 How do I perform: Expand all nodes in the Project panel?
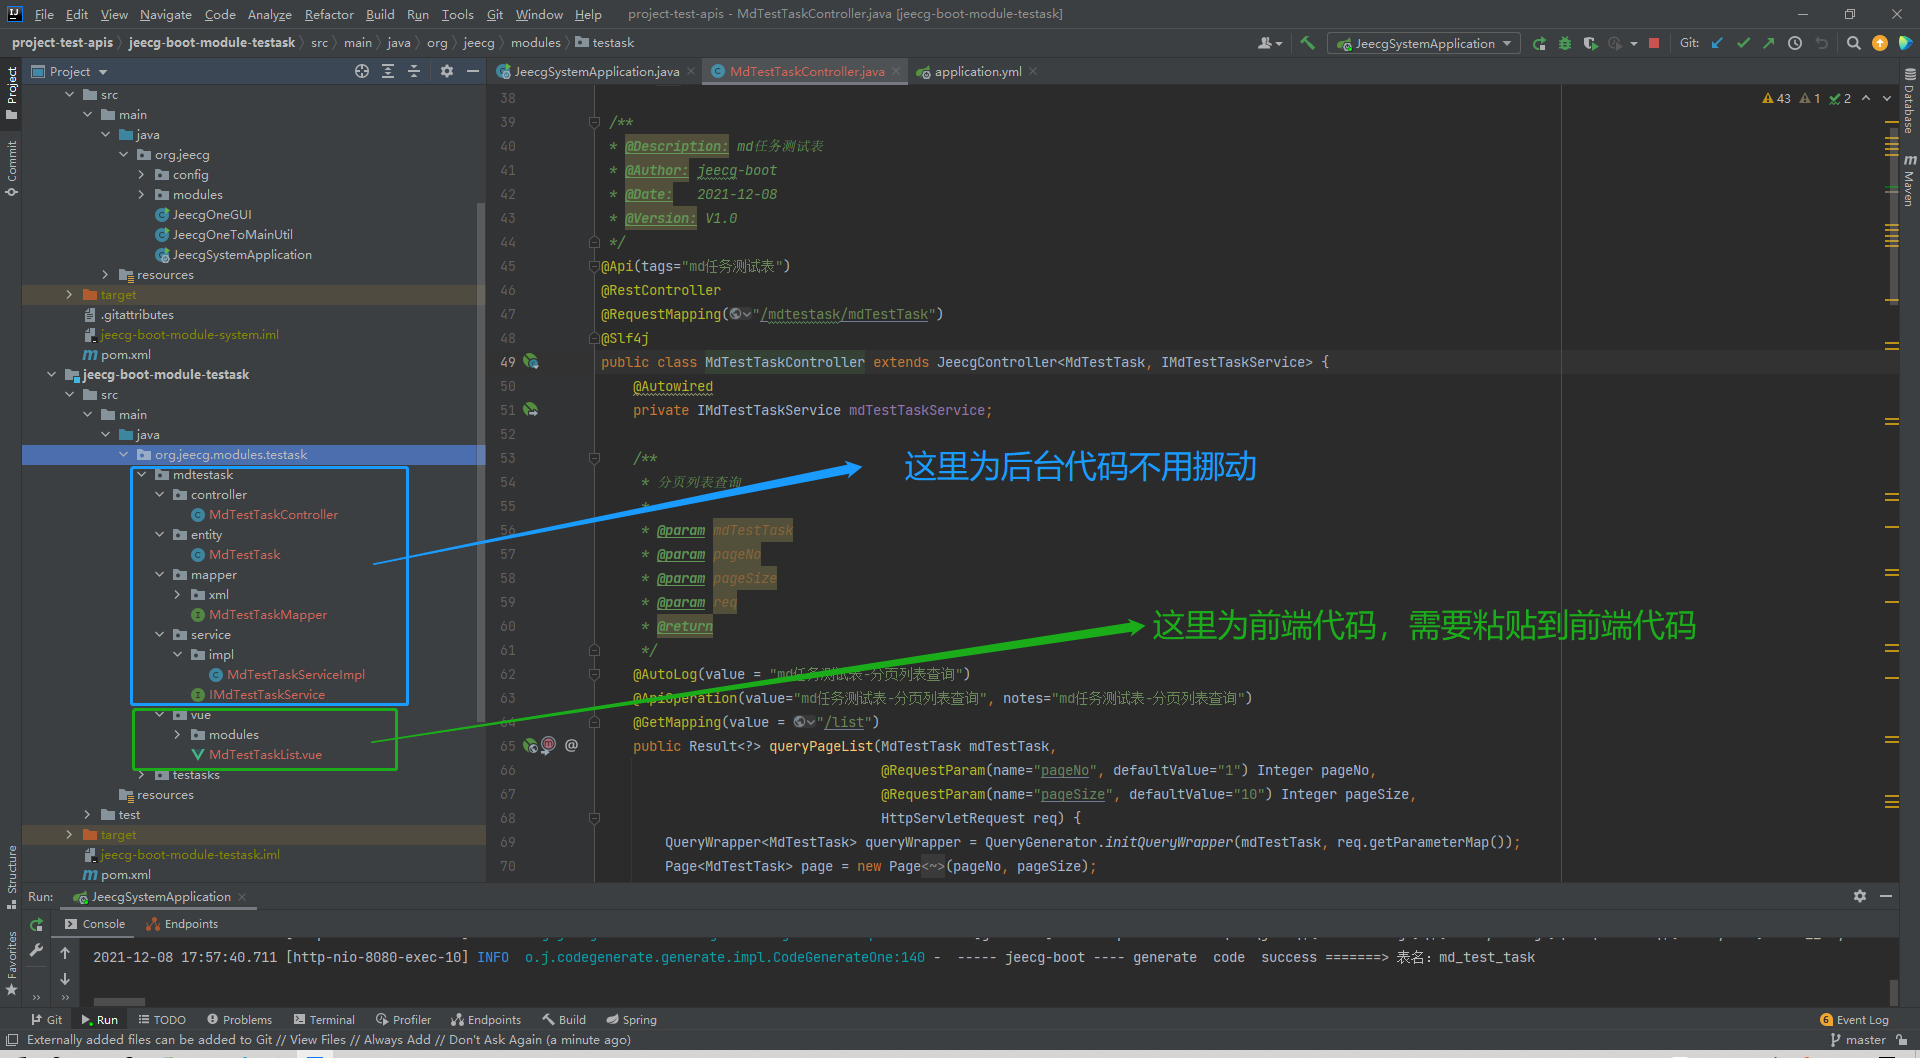coord(388,71)
